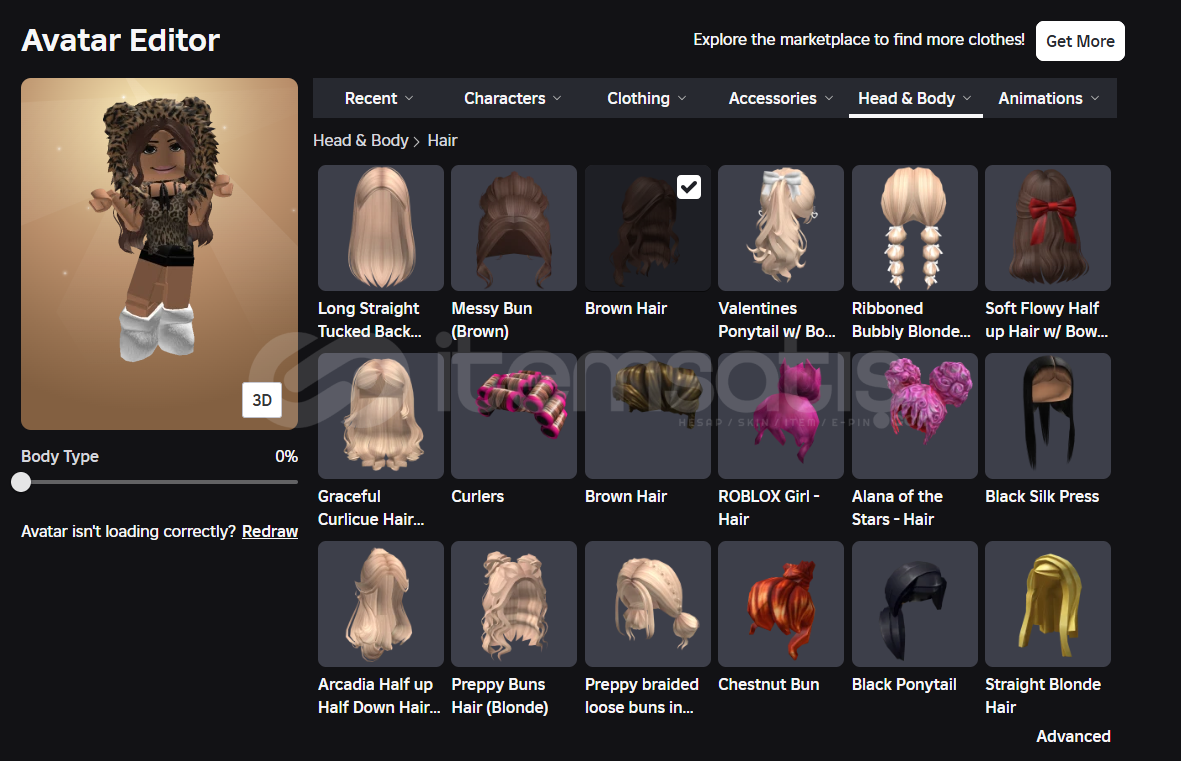The height and width of the screenshot is (761, 1181).
Task: Equip the Messy Bun (Brown) hair
Action: point(514,228)
